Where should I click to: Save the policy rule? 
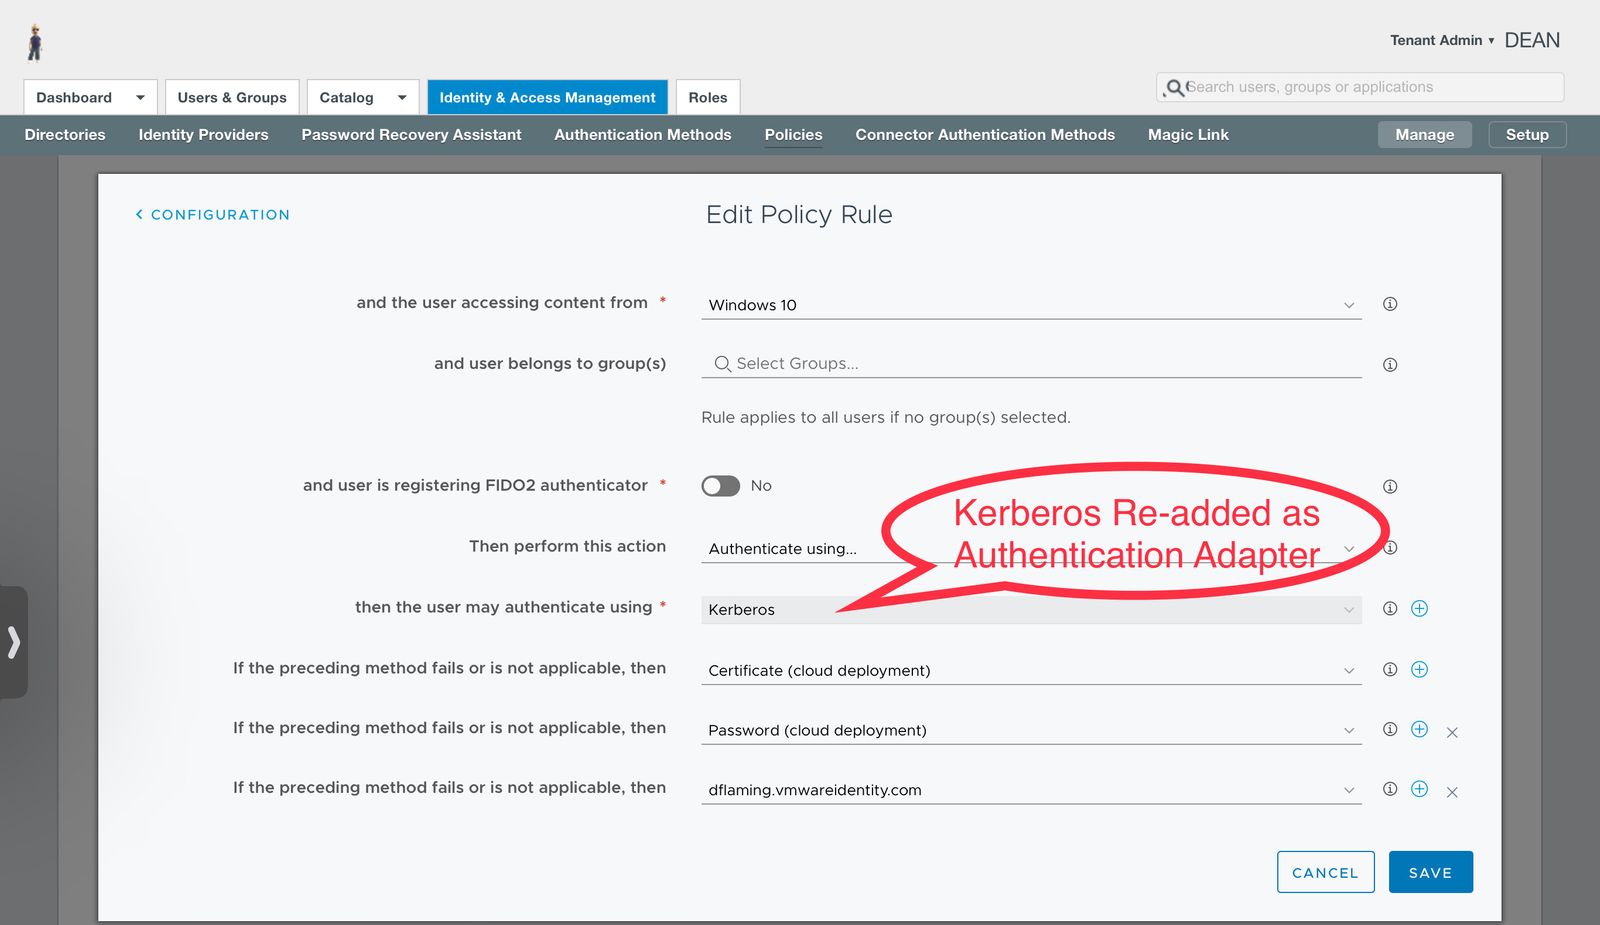pyautogui.click(x=1430, y=872)
